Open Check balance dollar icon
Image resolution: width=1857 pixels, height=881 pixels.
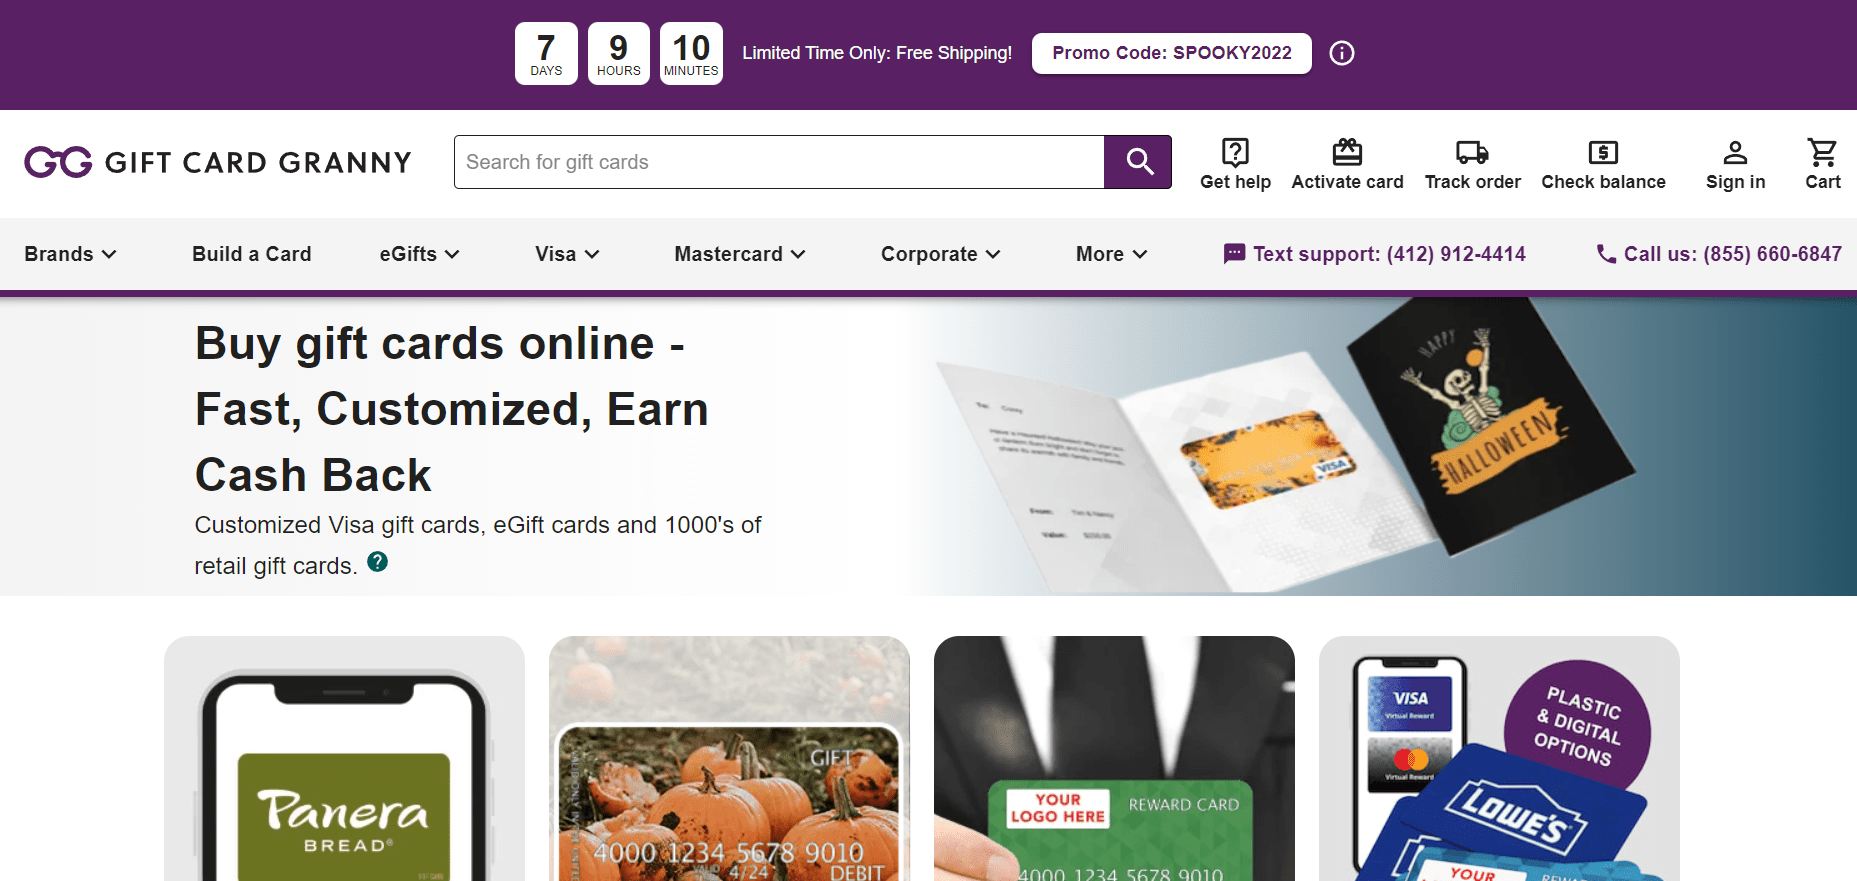pos(1603,152)
